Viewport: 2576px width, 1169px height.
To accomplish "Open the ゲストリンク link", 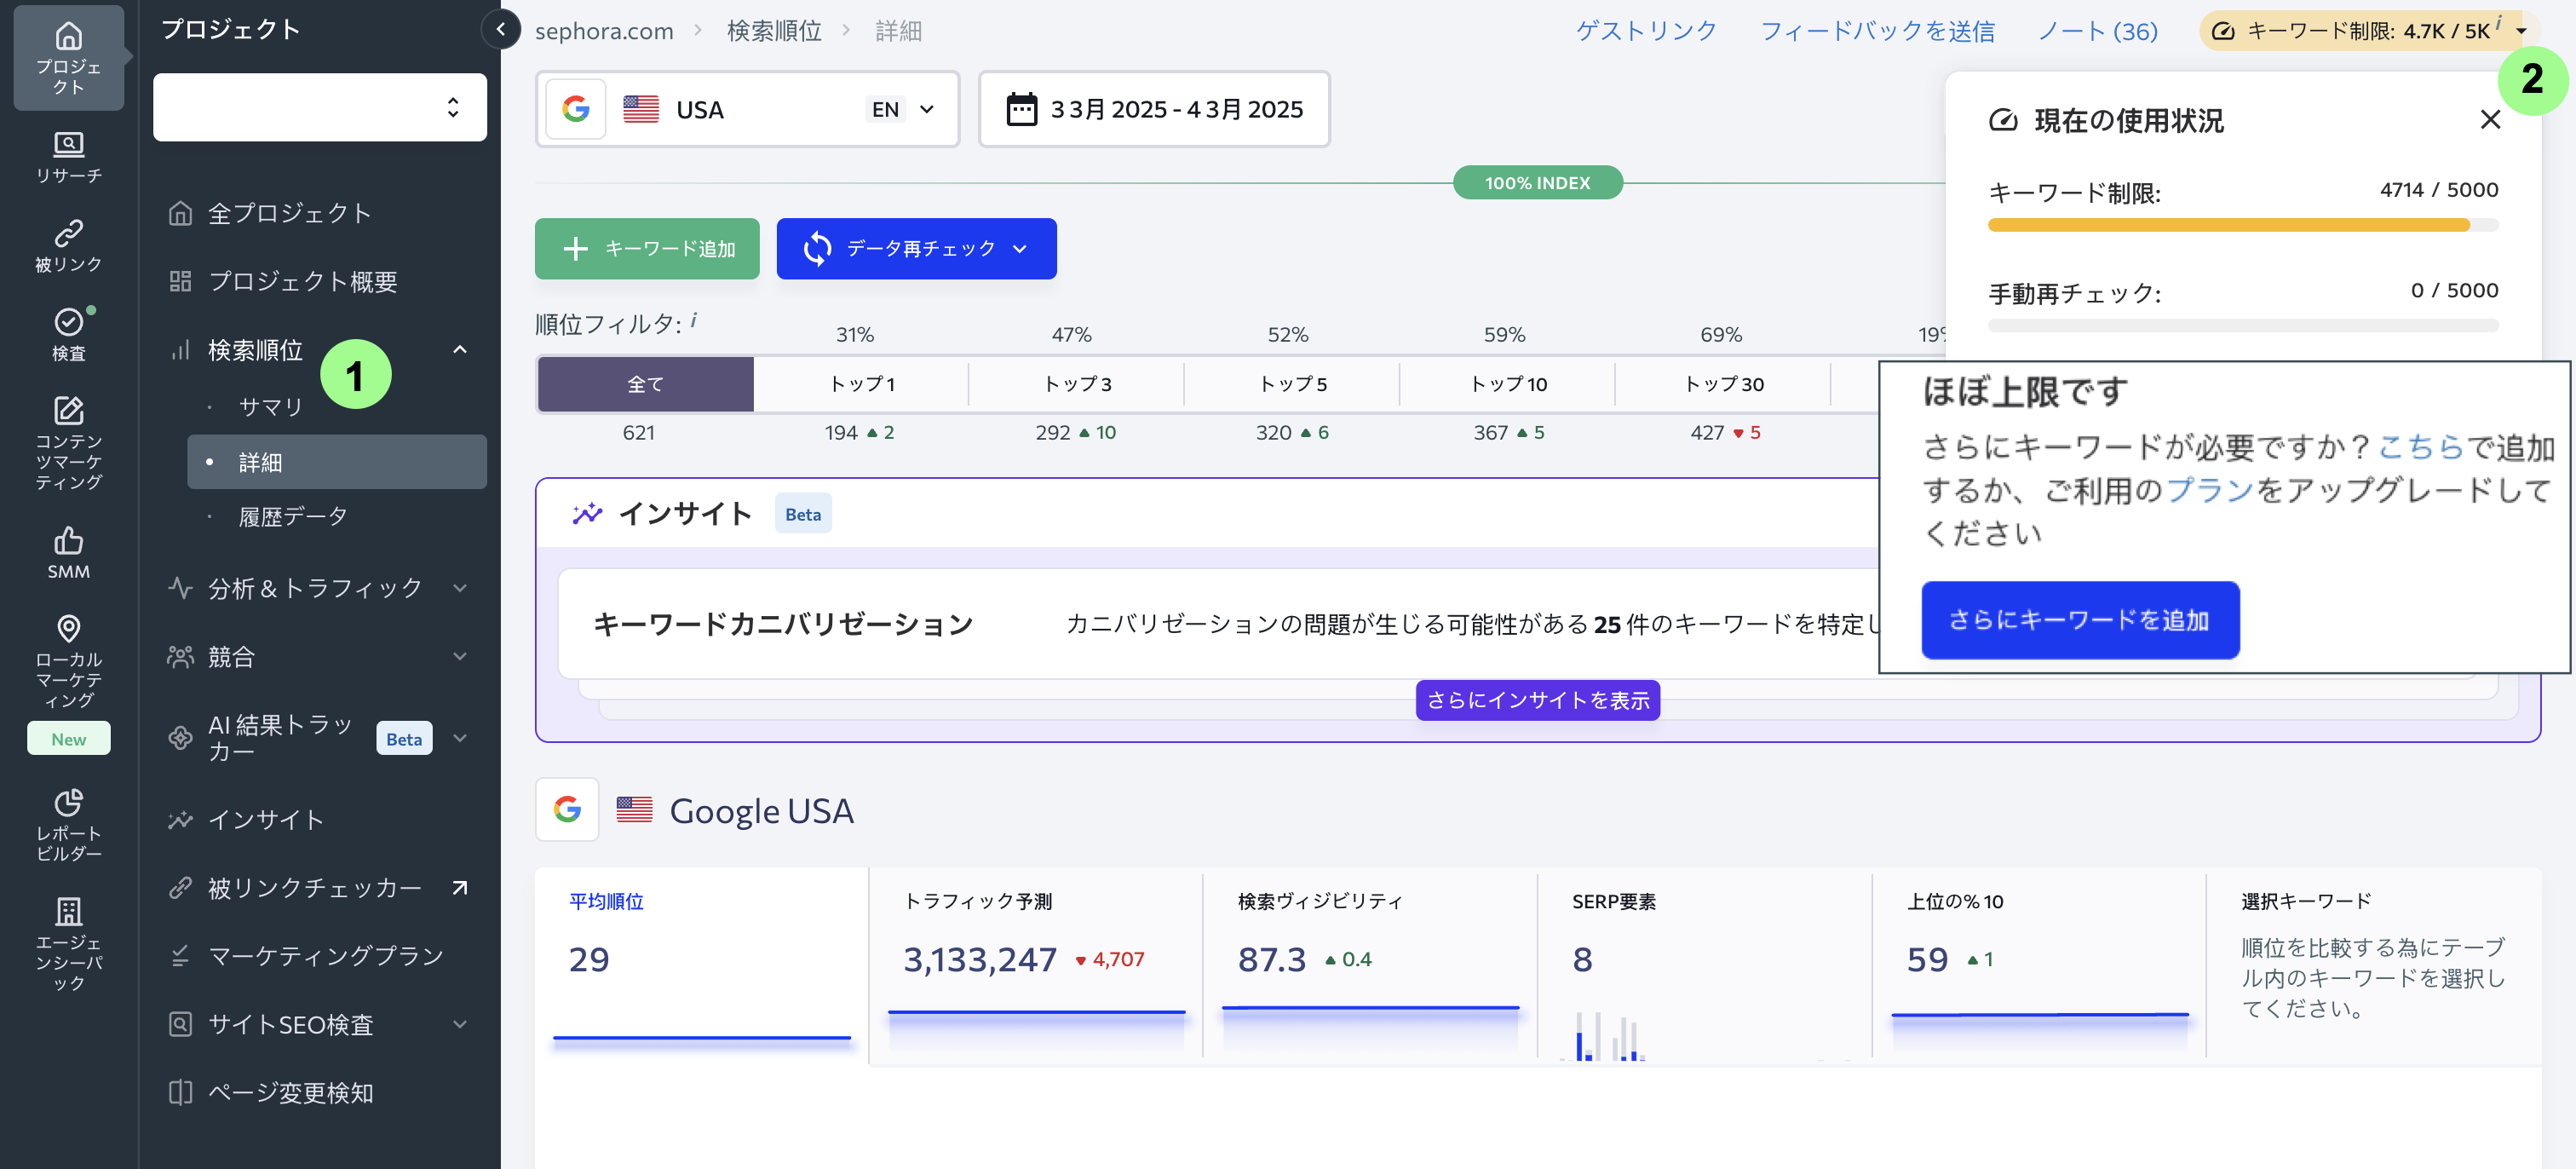I will pyautogui.click(x=1646, y=31).
